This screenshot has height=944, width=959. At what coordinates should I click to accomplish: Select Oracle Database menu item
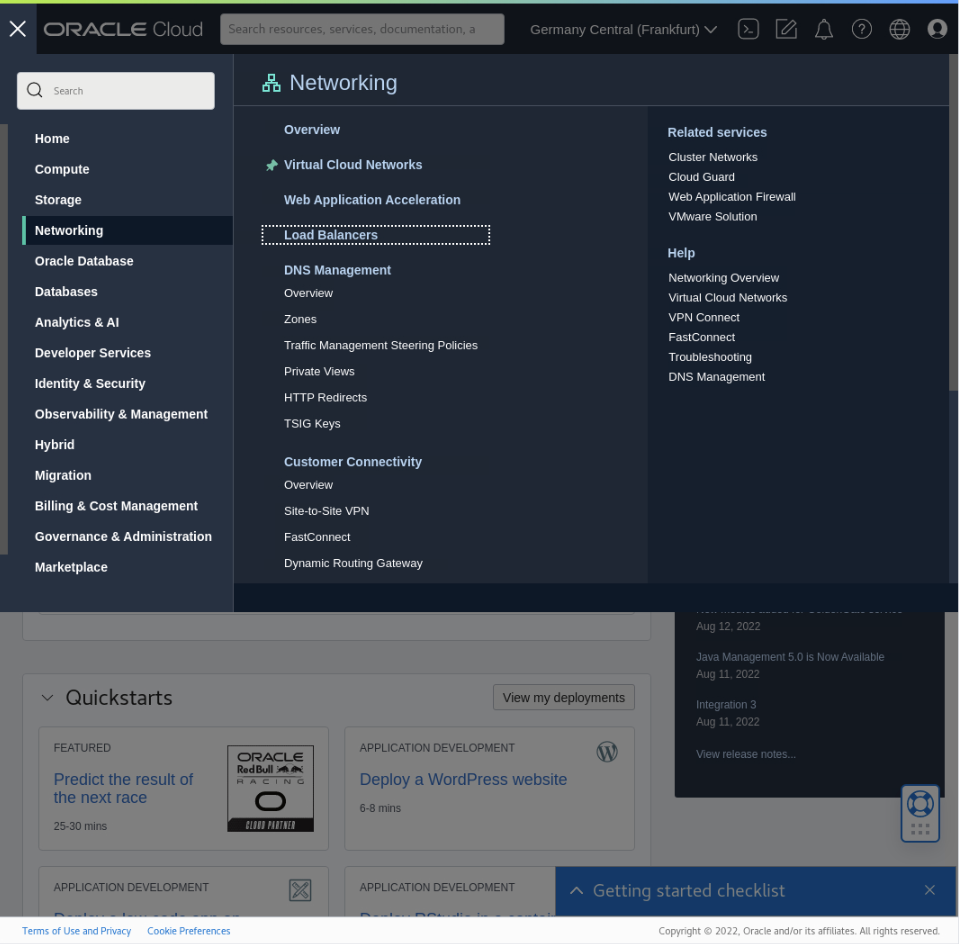[84, 261]
